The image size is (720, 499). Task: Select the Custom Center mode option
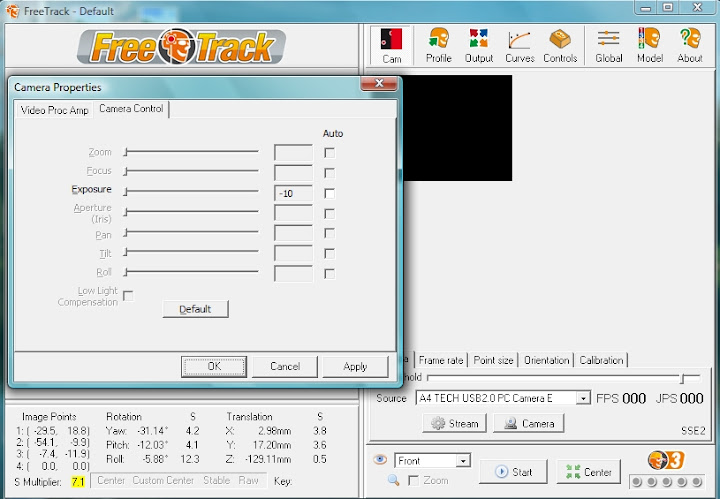tap(163, 480)
